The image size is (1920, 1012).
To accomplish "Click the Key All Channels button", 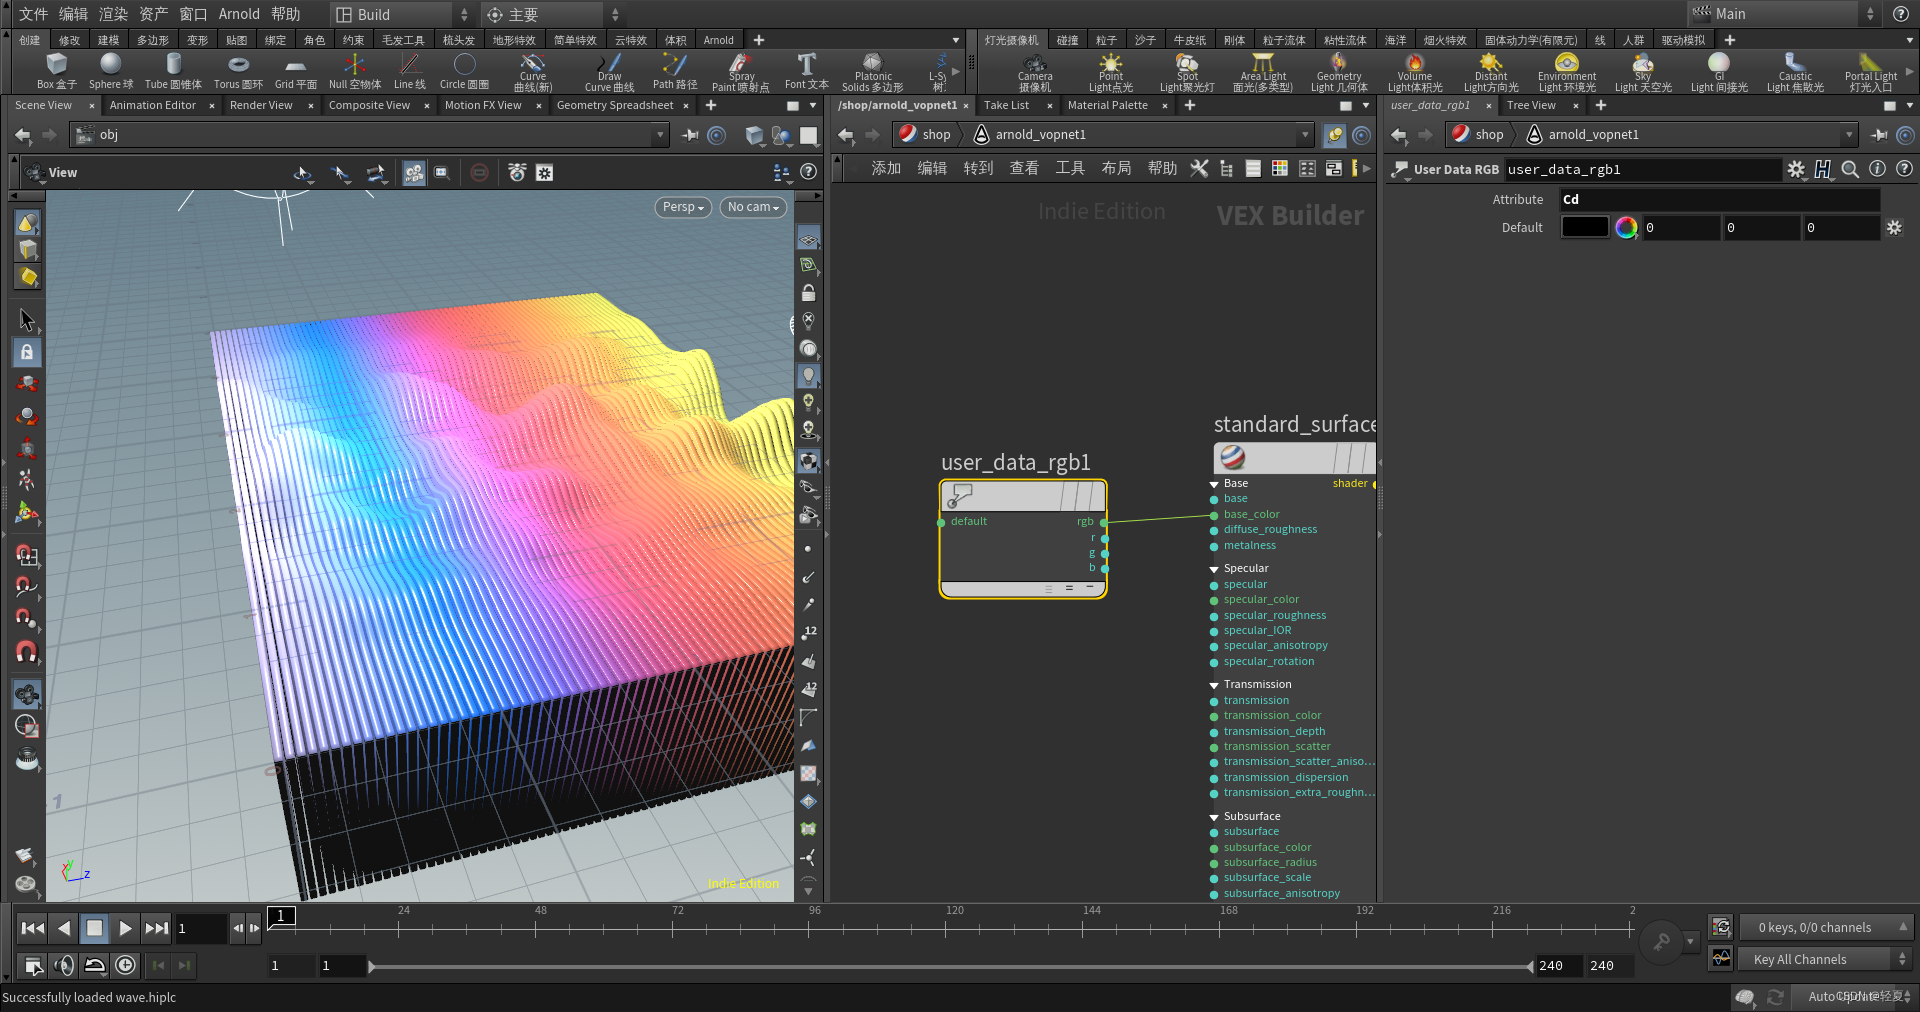I will tap(1799, 960).
